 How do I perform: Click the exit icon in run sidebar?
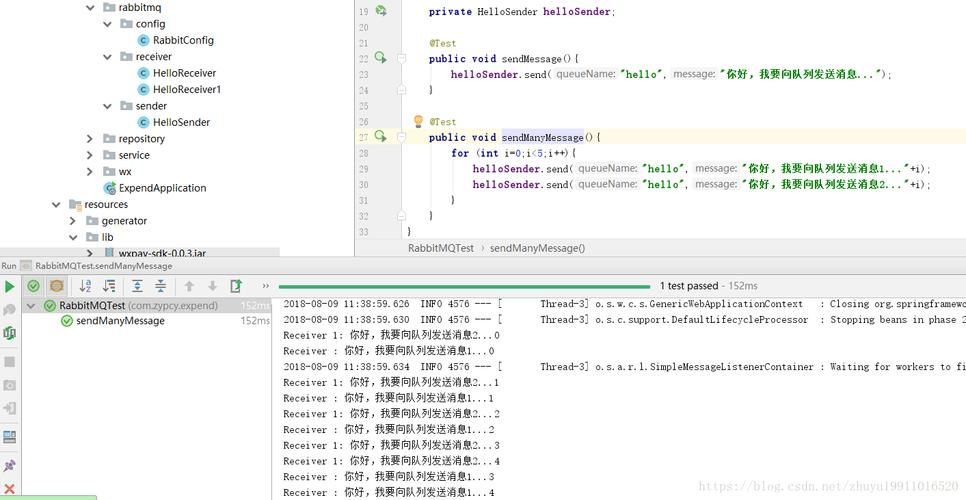9,408
